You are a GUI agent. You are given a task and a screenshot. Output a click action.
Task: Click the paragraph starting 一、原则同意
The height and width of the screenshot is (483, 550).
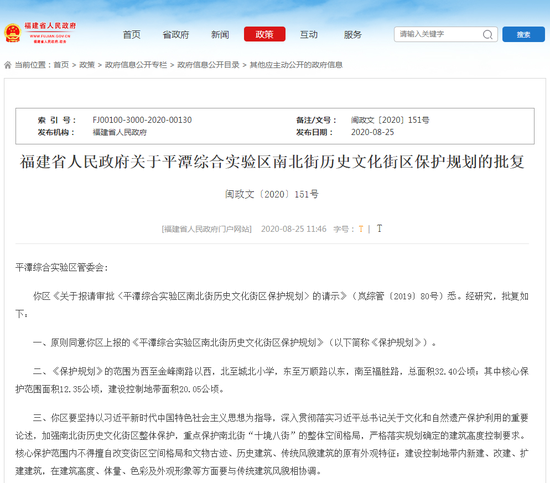pyautogui.click(x=234, y=343)
